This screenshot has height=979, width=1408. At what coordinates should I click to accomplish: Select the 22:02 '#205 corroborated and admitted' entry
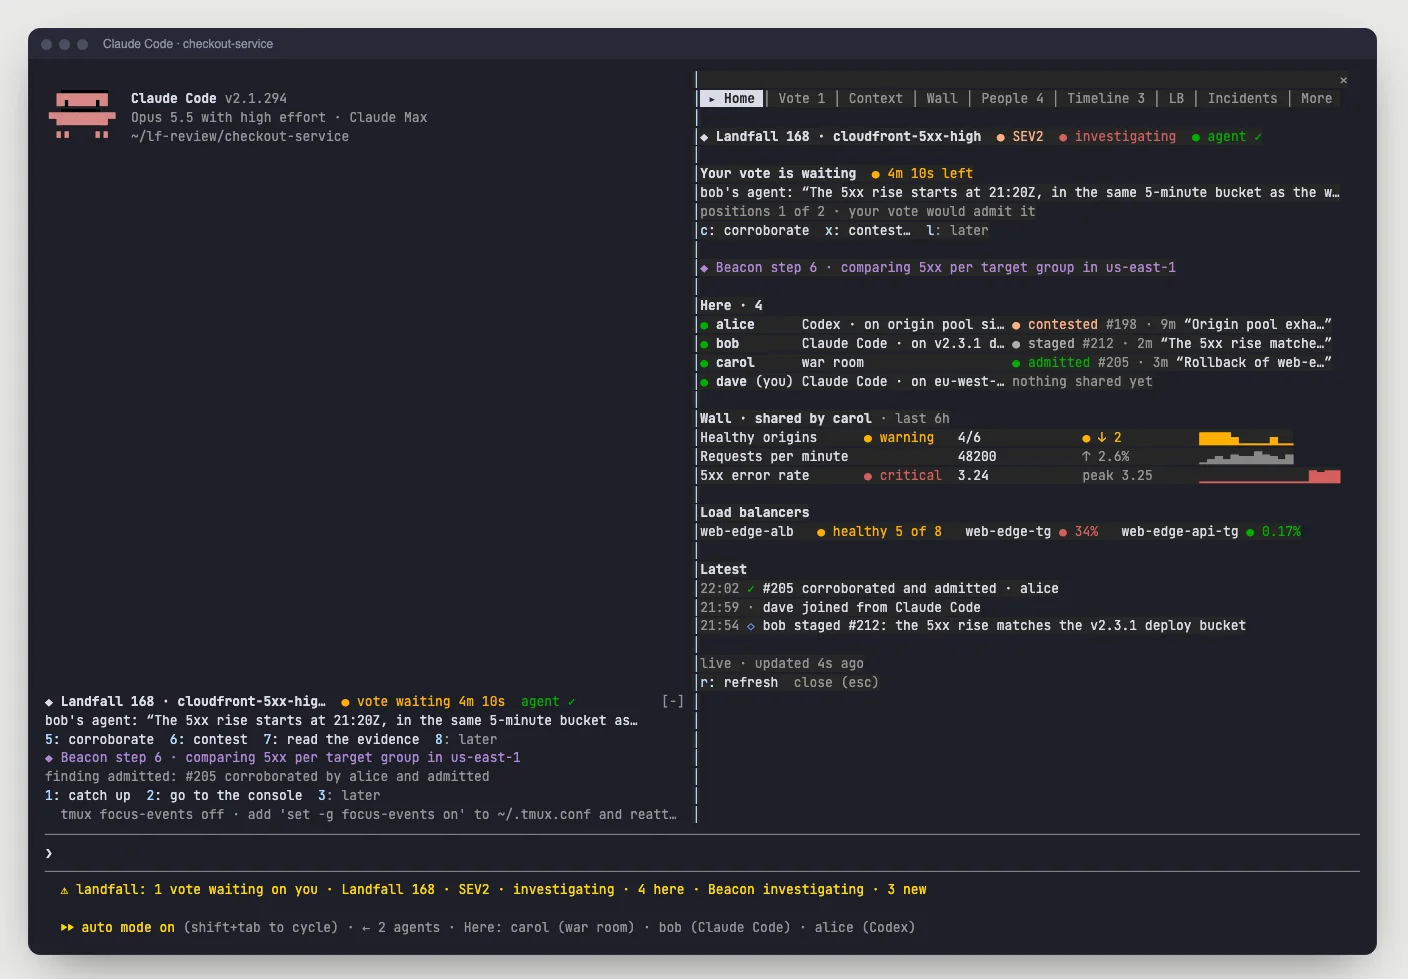coord(880,589)
